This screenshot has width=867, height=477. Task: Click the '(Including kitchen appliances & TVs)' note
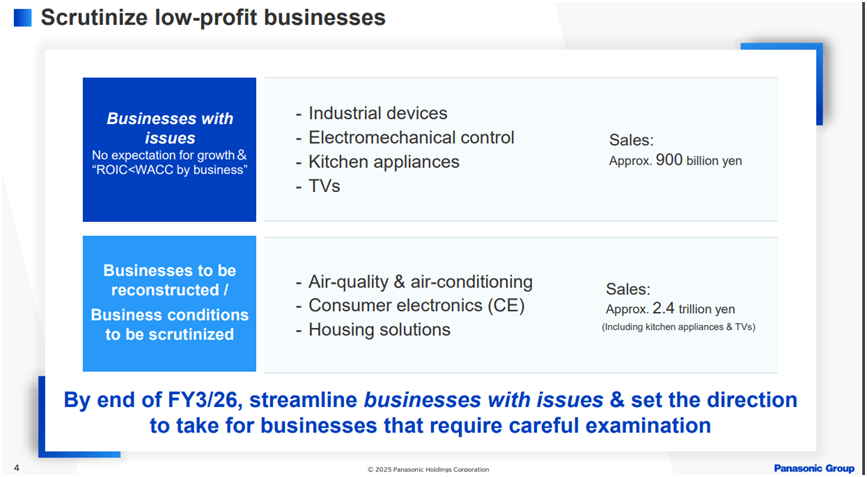coord(678,327)
